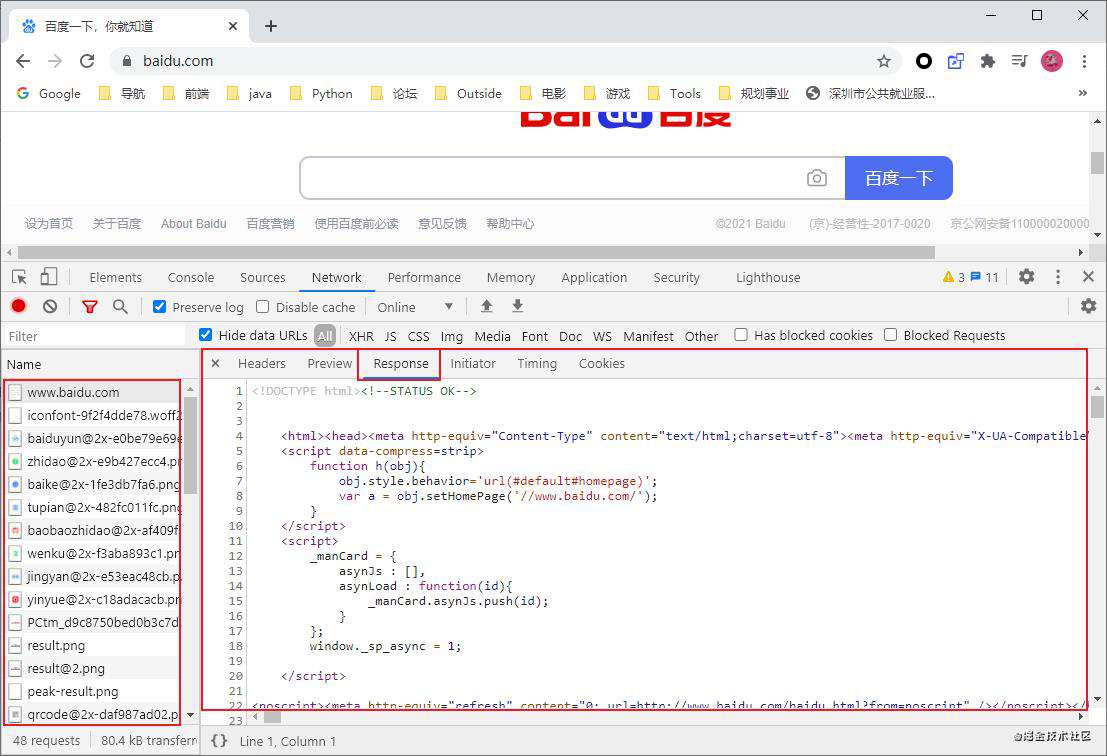Image resolution: width=1107 pixels, height=756 pixels.
Task: Filter requests by JS type
Action: (x=390, y=337)
